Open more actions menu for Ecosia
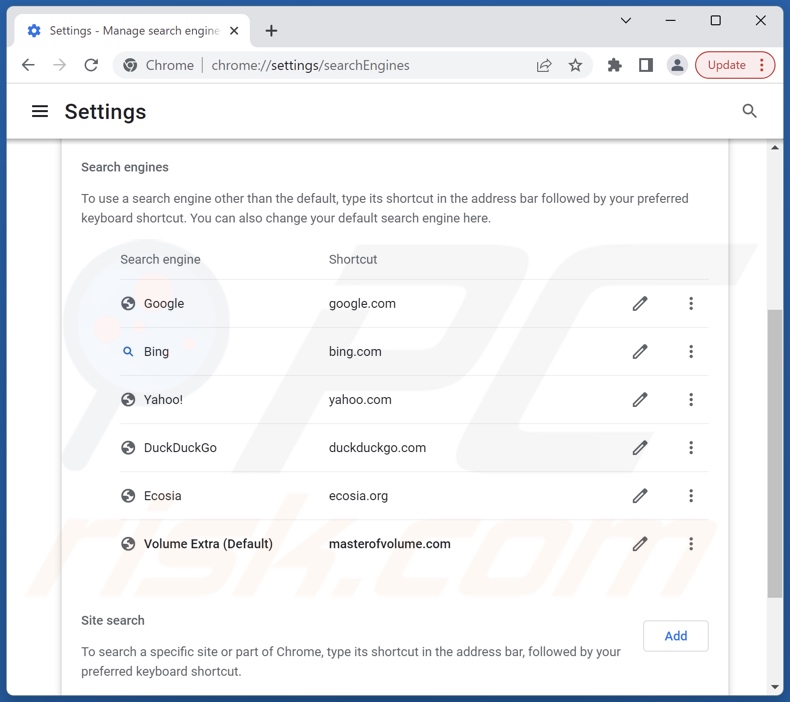790x702 pixels. pyautogui.click(x=691, y=496)
